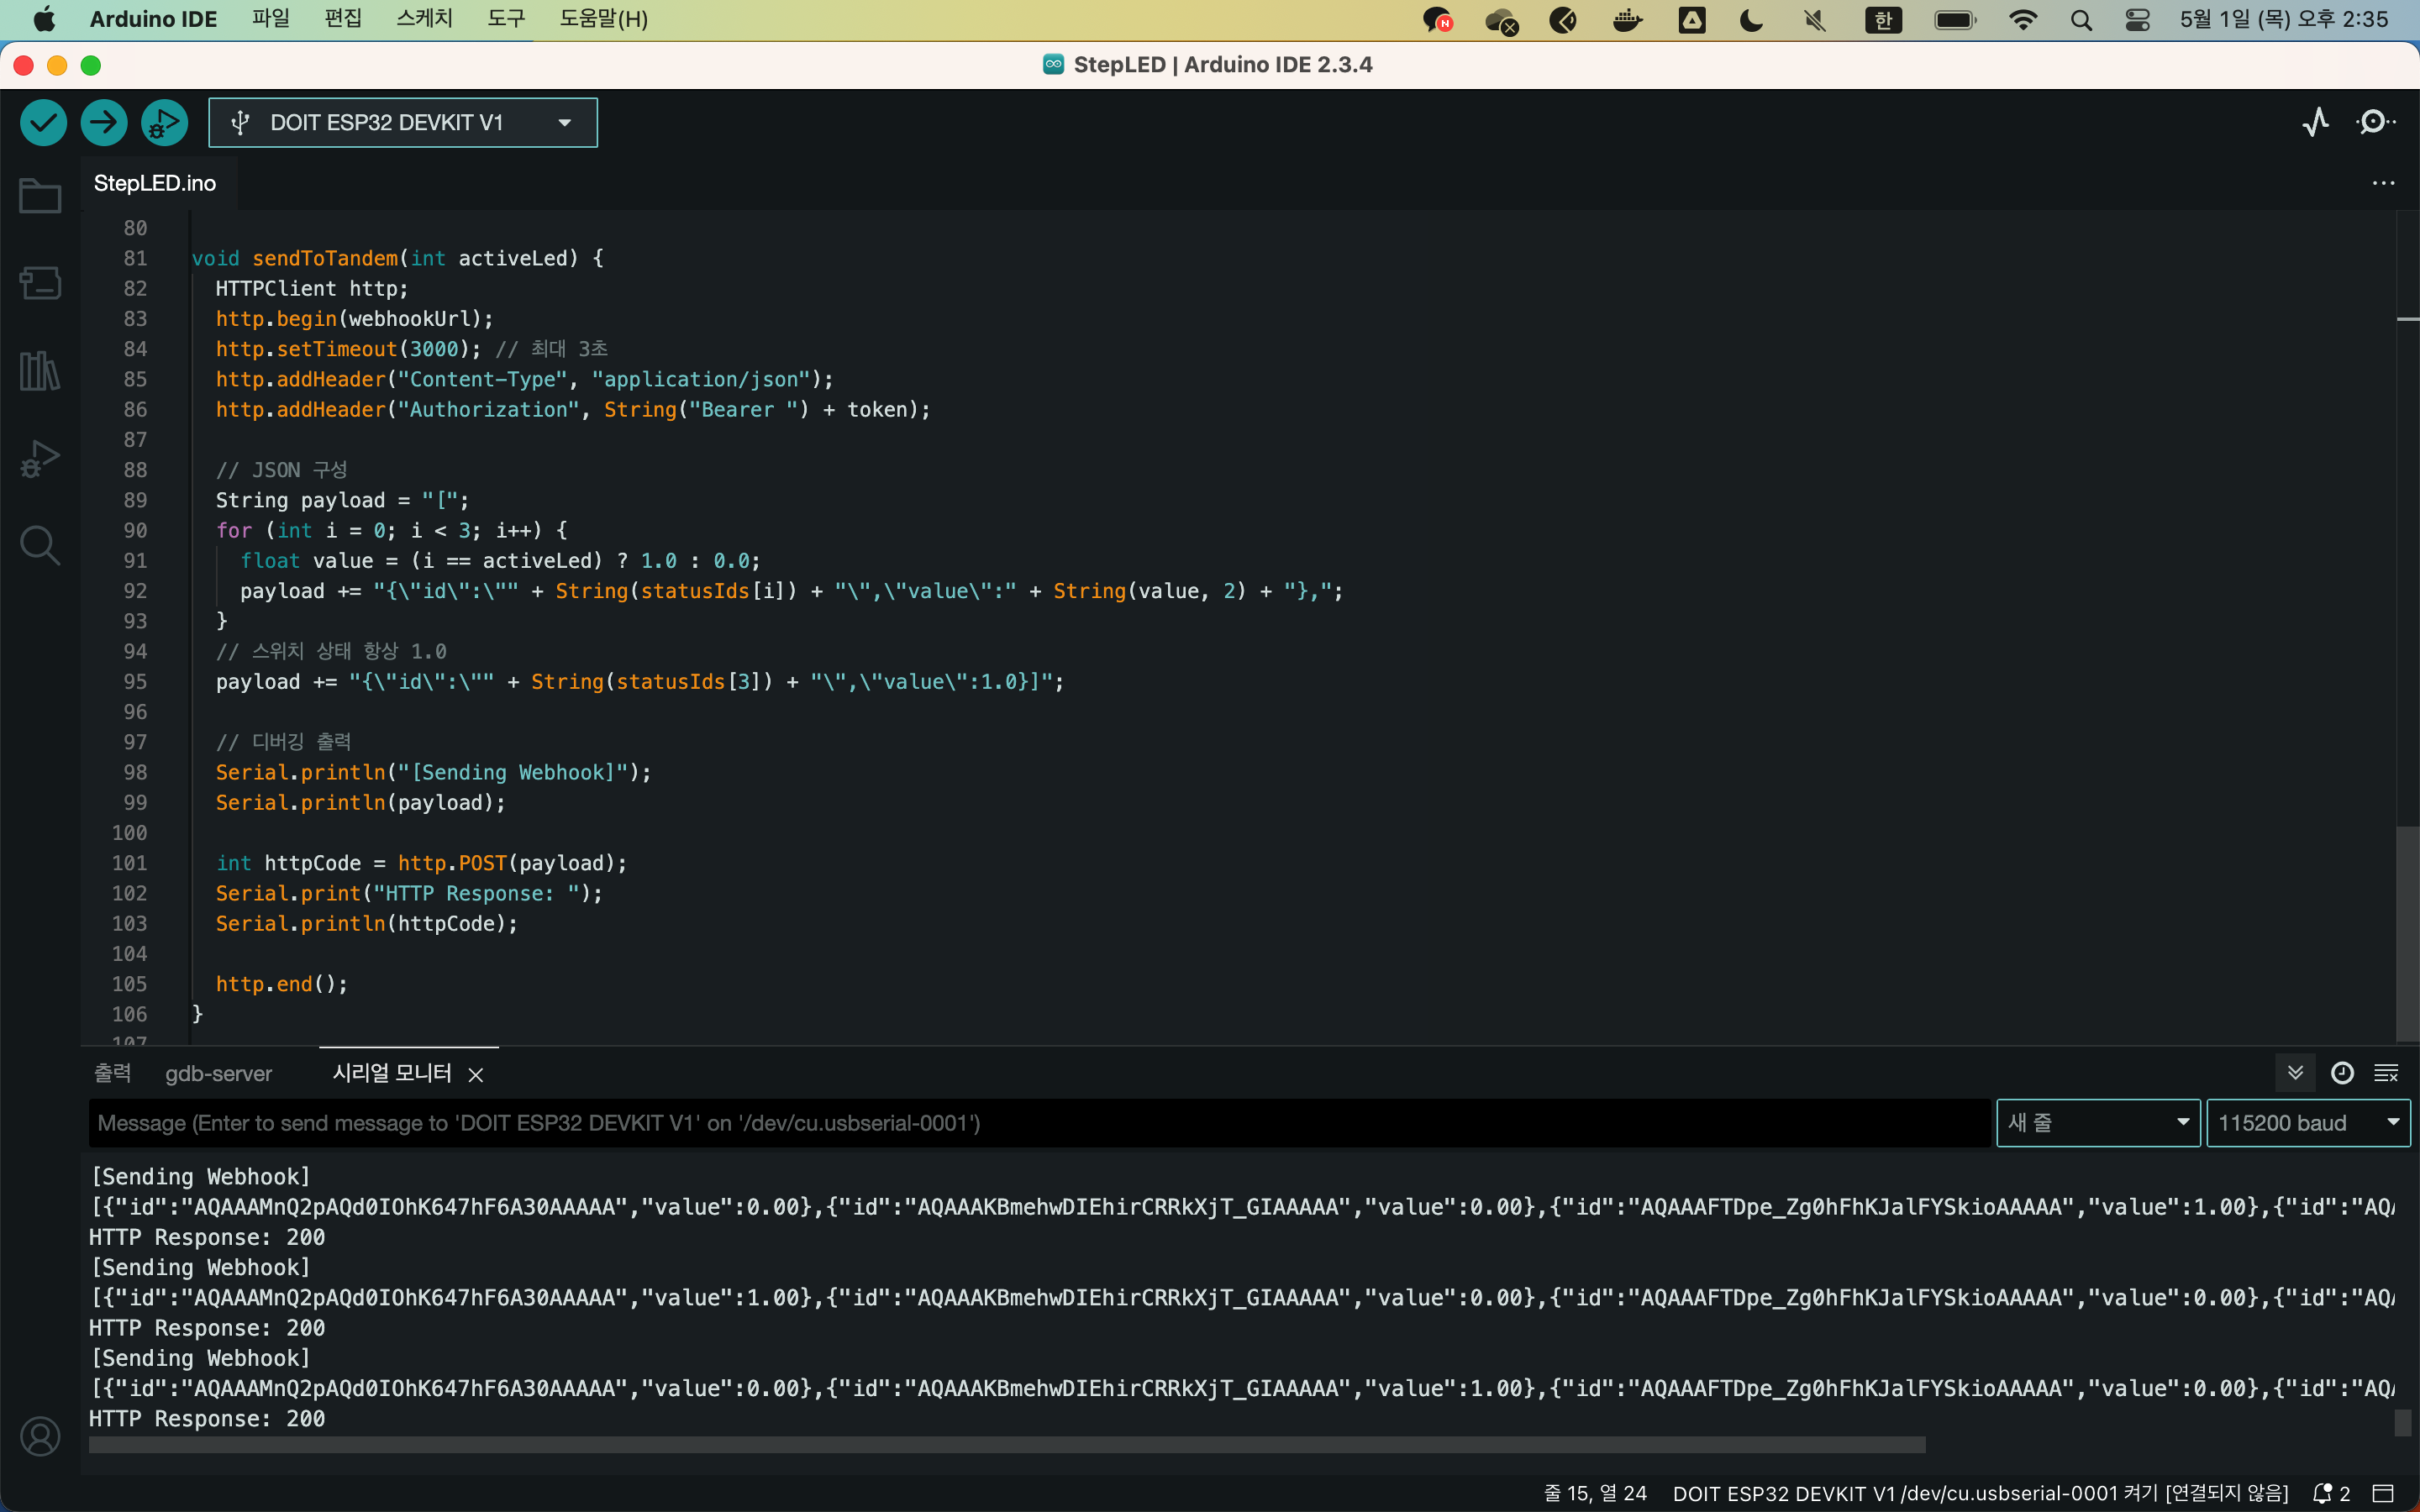
Task: Open the Sketchbook folder sidebar icon
Action: [x=40, y=195]
